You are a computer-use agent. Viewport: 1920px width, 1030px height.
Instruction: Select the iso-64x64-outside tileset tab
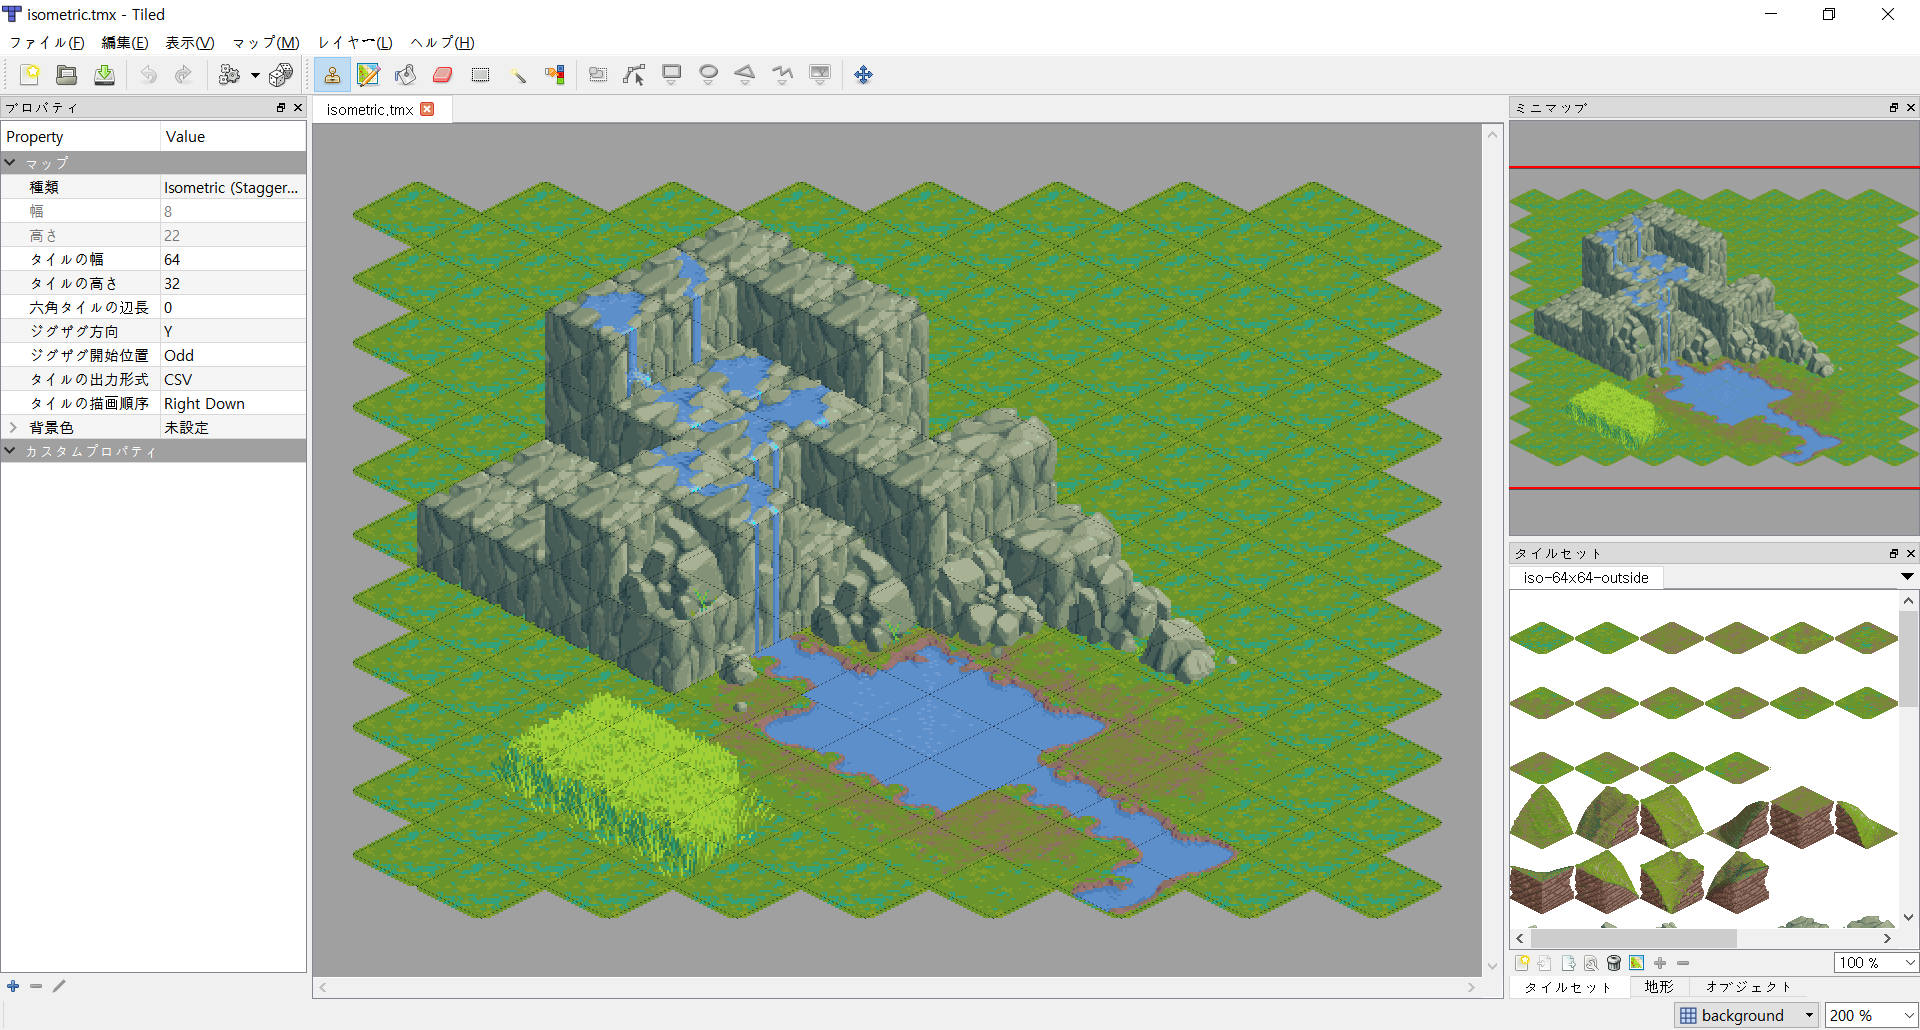[1586, 578]
